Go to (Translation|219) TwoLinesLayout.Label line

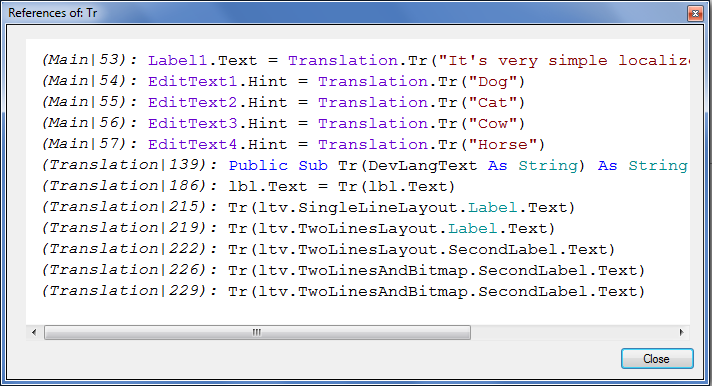tap(299, 228)
